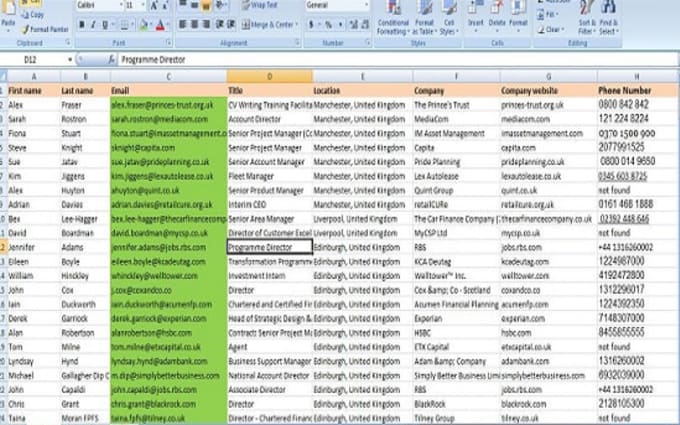Click the Format cells button

click(x=518, y=17)
